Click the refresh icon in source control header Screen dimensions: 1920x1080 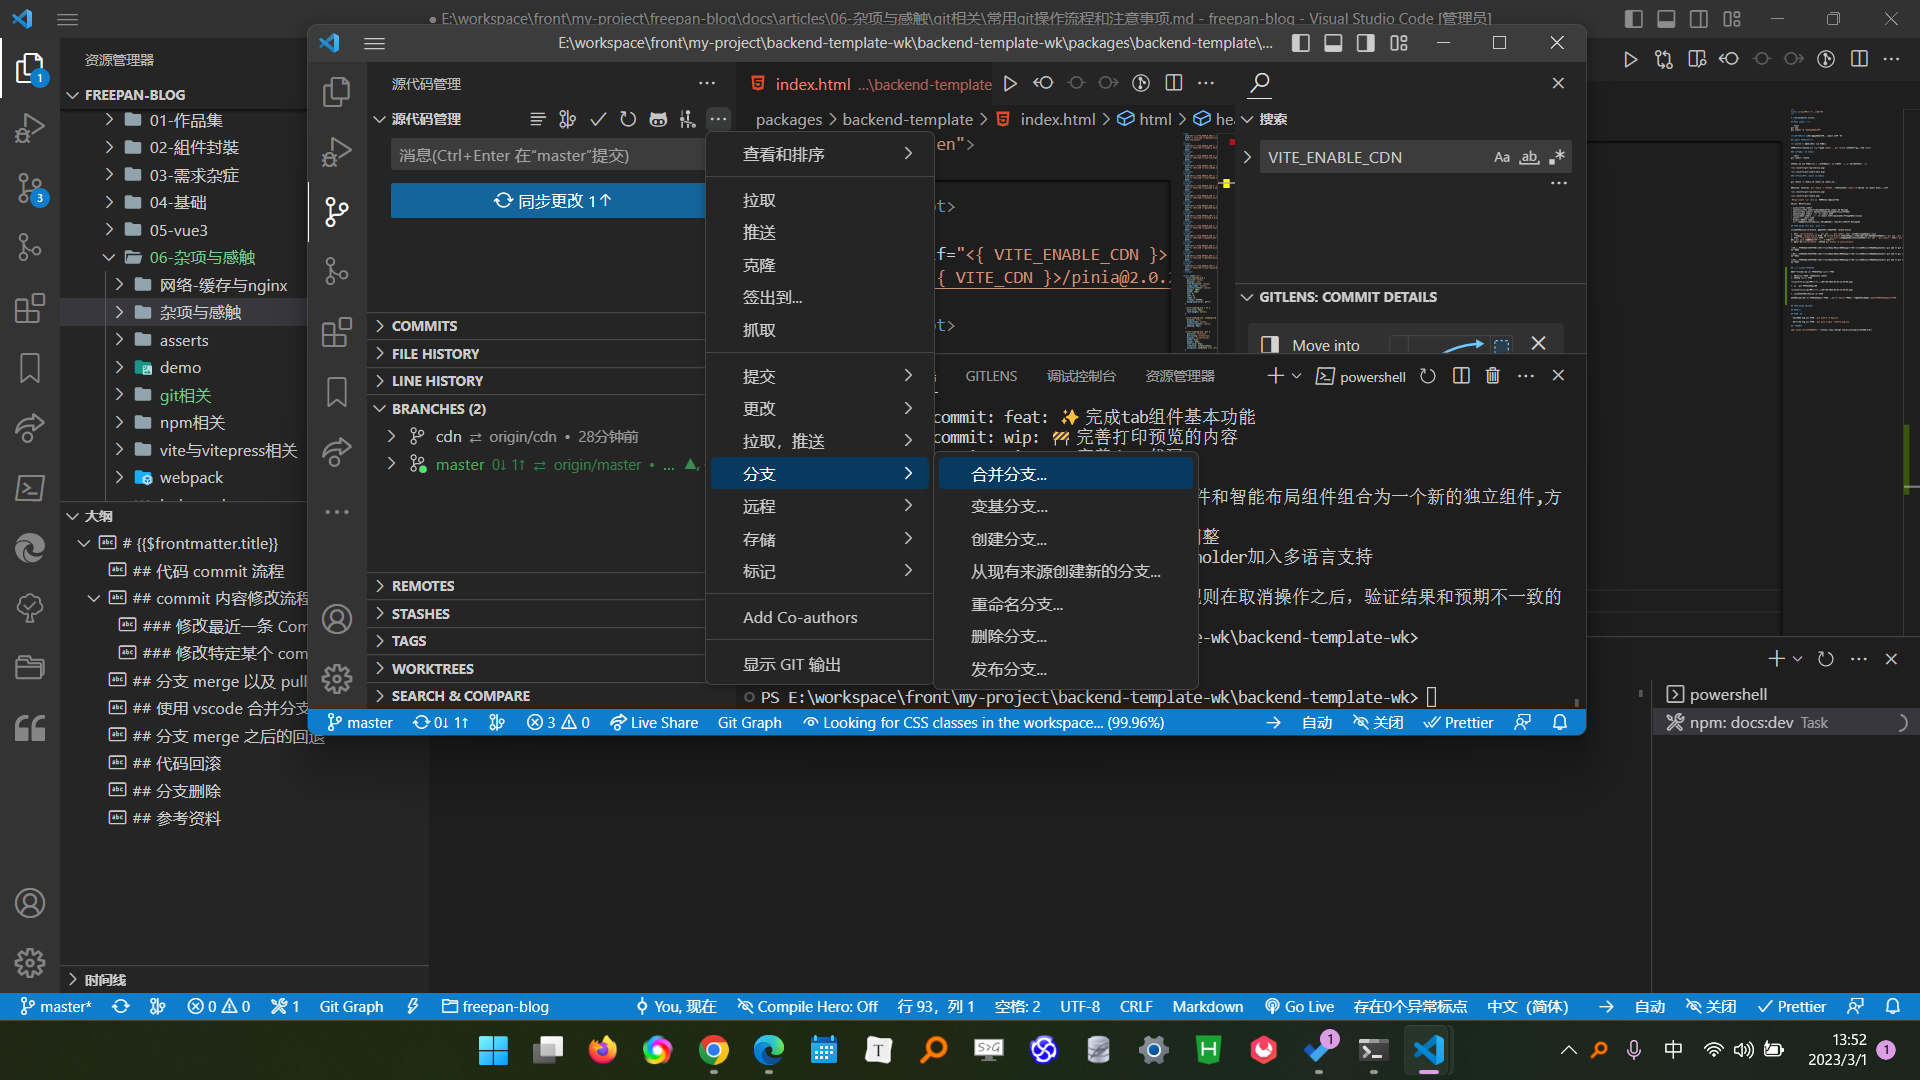point(628,119)
